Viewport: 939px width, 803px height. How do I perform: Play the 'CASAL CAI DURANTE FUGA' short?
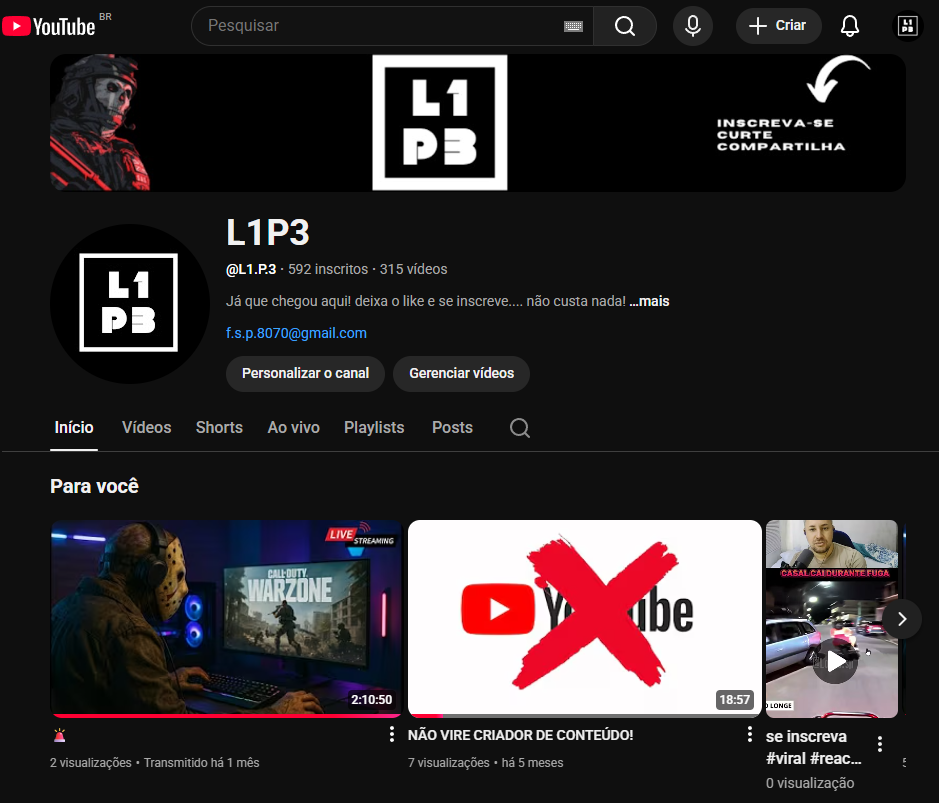pos(832,619)
